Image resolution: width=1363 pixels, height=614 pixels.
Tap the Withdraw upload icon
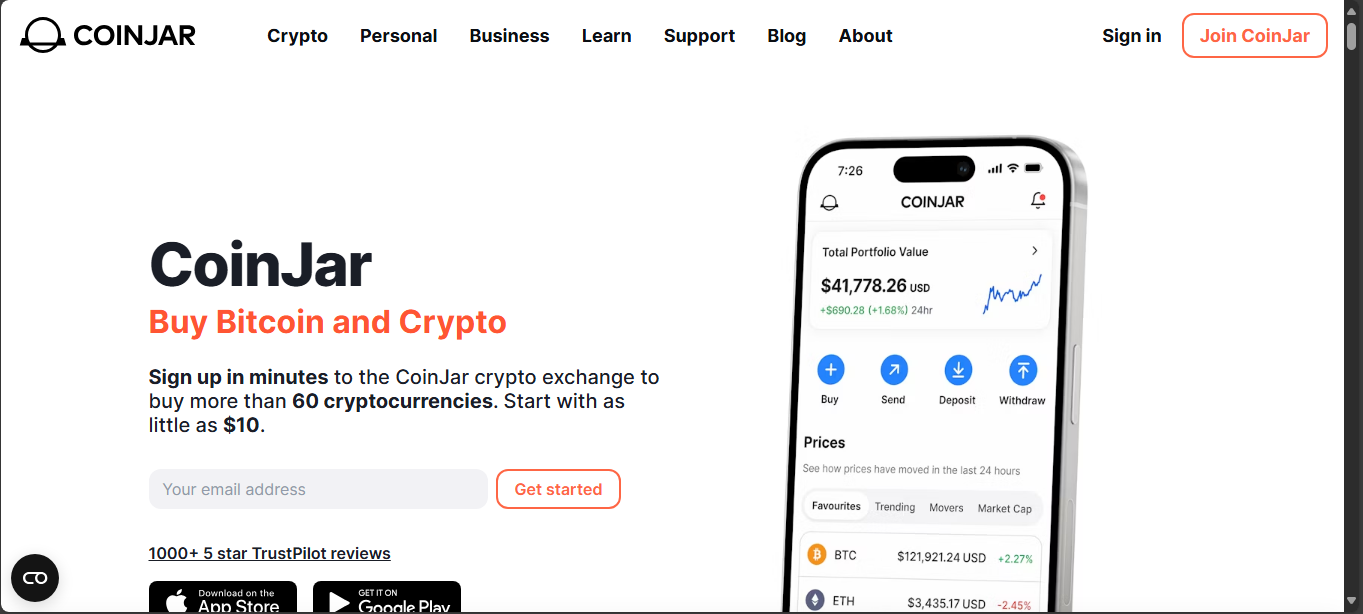[x=1022, y=371]
